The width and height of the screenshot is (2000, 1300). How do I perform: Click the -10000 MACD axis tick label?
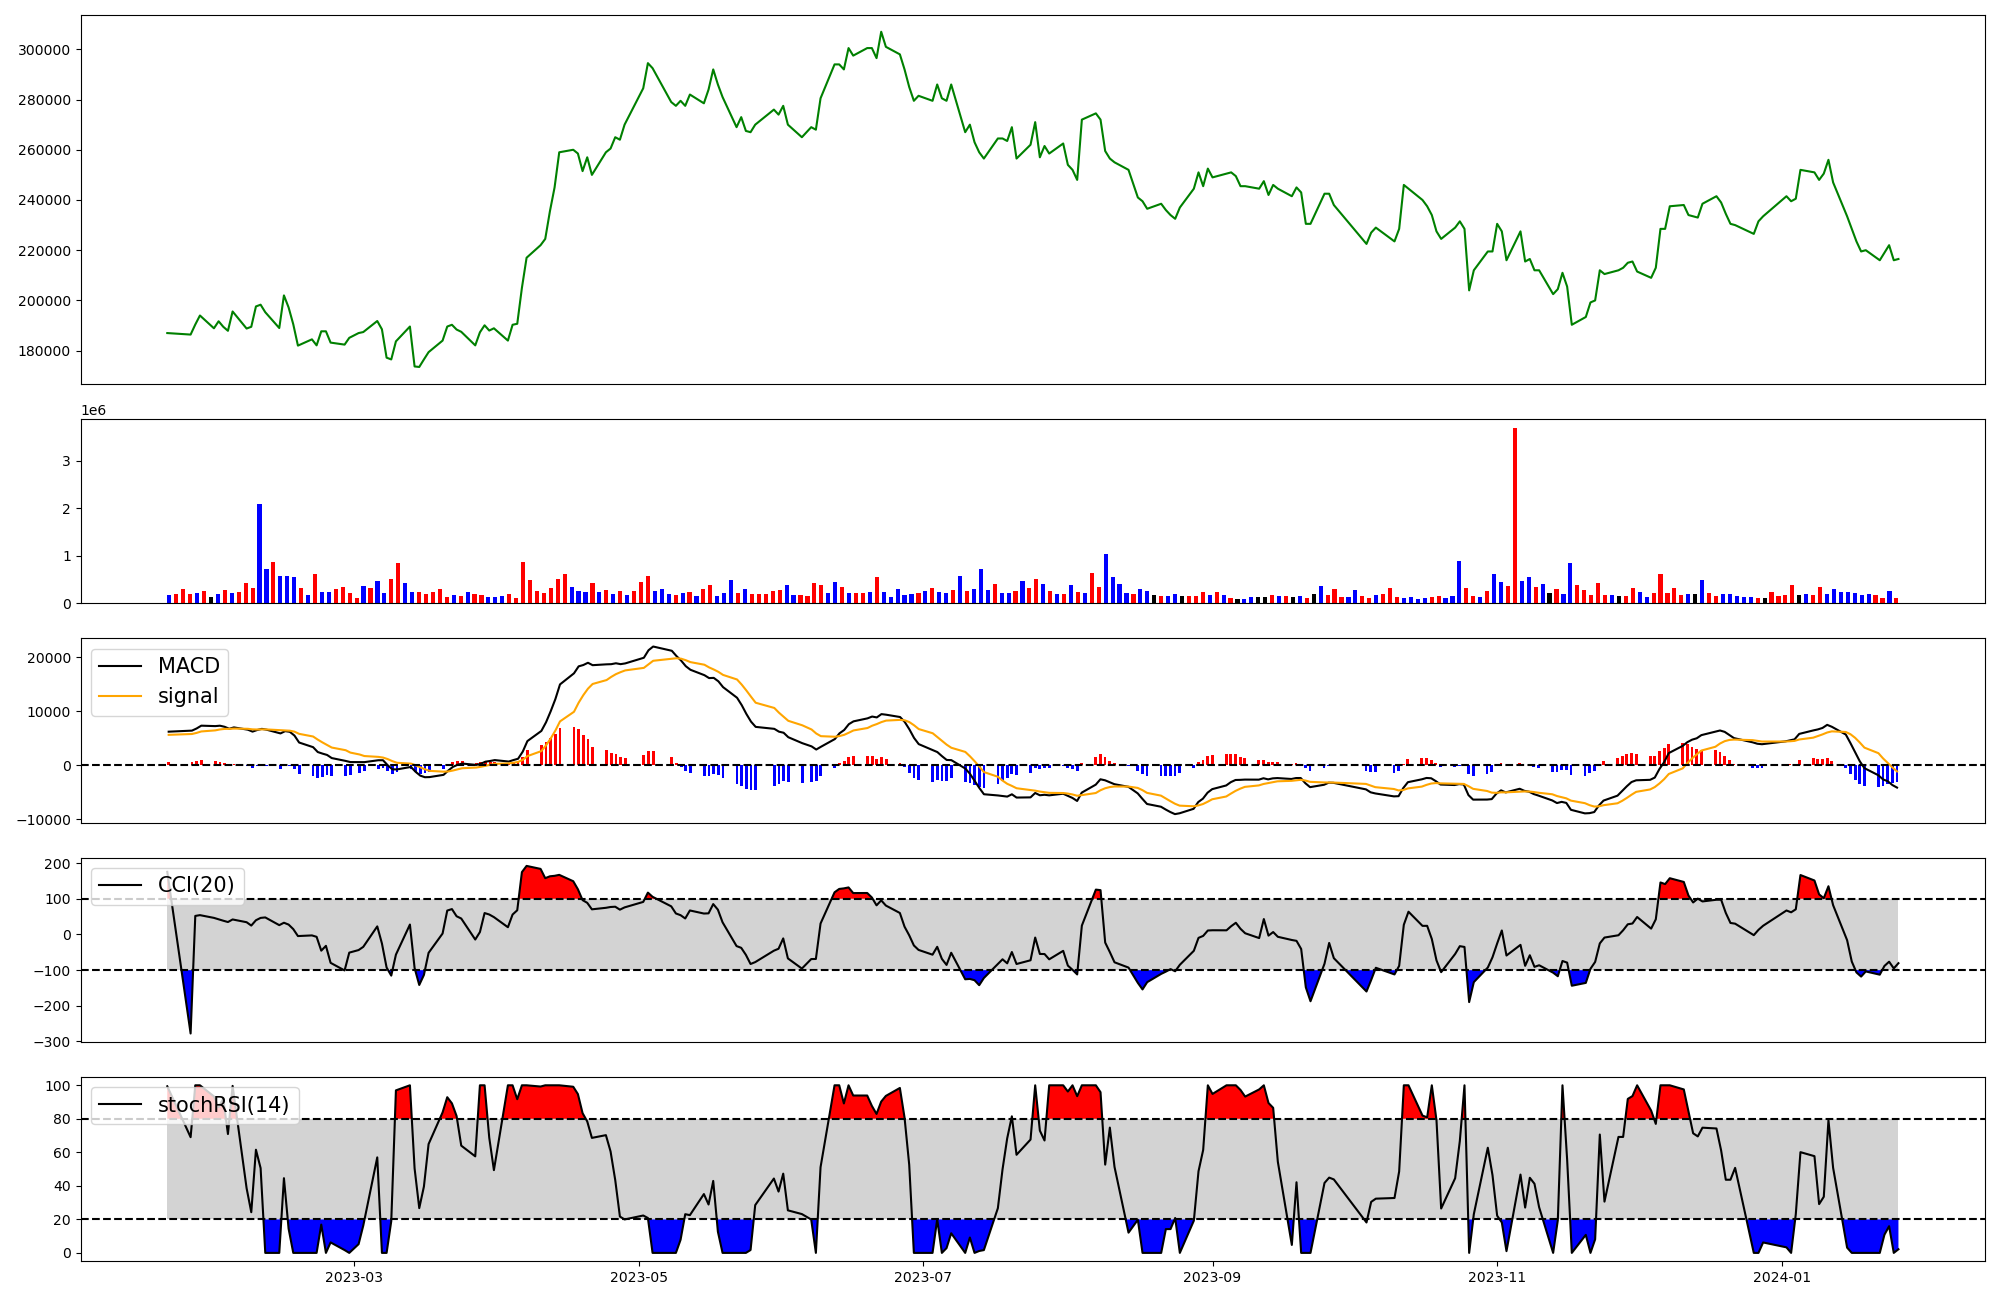[x=44, y=820]
